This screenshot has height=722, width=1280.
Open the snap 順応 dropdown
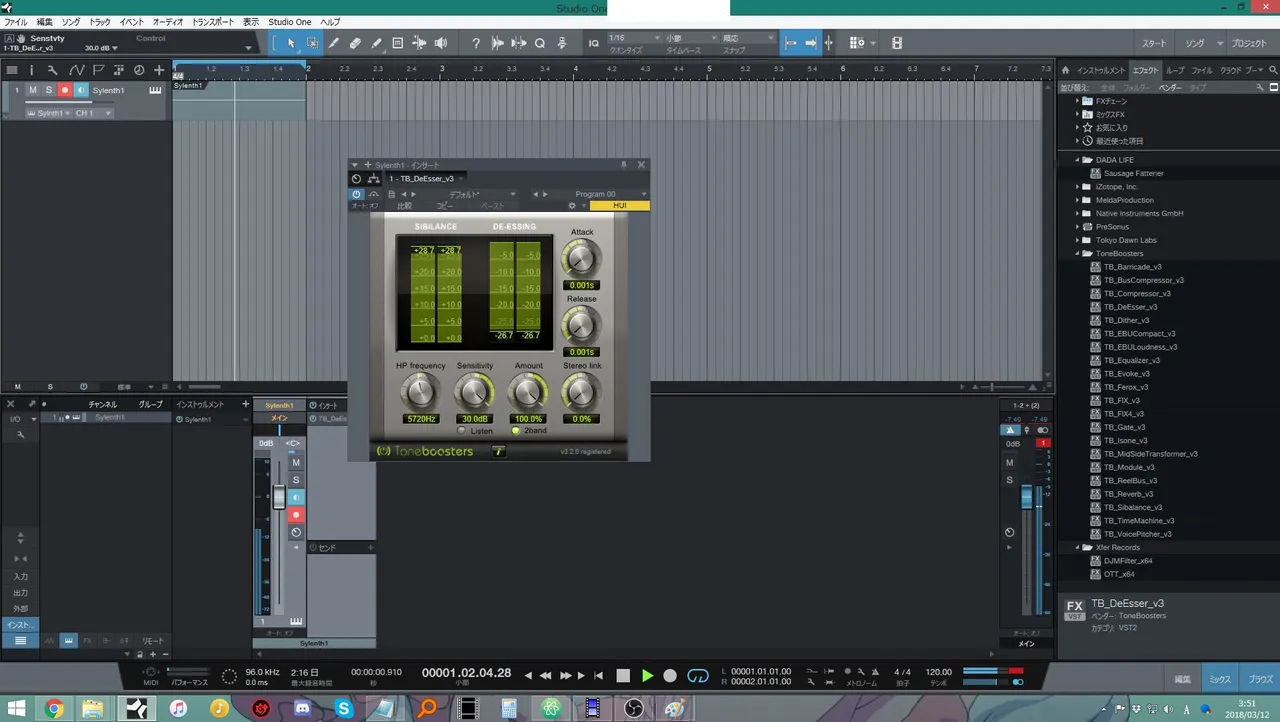tap(747, 38)
